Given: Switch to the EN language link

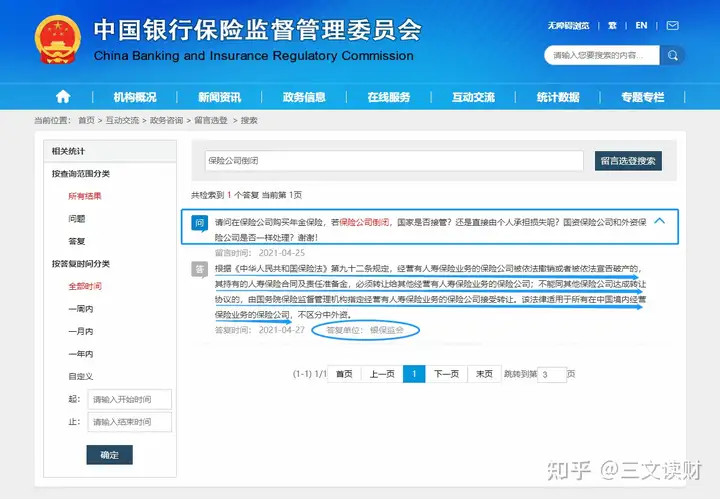Looking at the screenshot, I should [641, 26].
